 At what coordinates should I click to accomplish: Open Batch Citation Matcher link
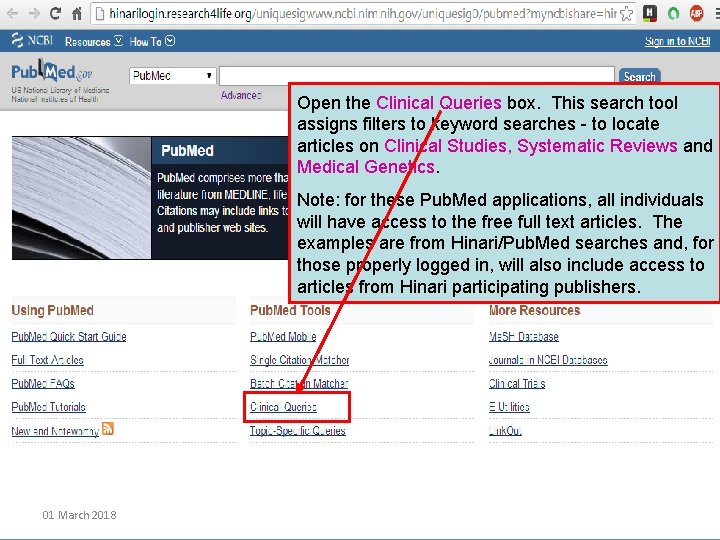pyautogui.click(x=299, y=383)
